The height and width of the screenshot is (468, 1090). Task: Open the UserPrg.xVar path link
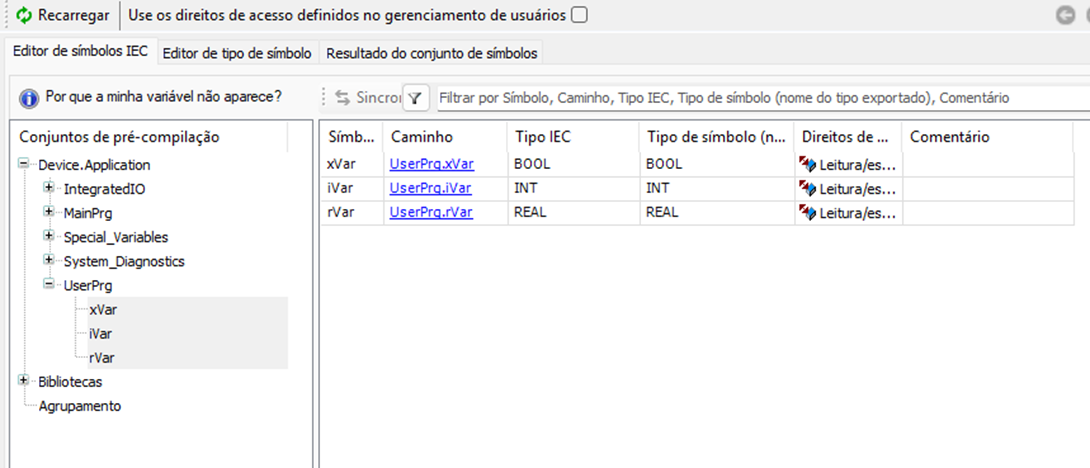coord(431,164)
